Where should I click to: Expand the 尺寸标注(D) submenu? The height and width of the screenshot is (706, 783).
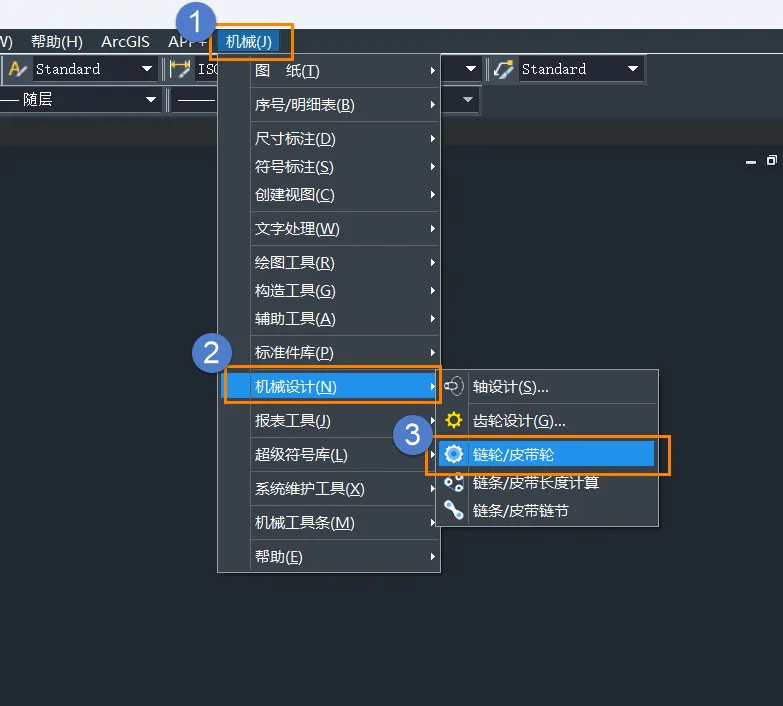(345, 138)
